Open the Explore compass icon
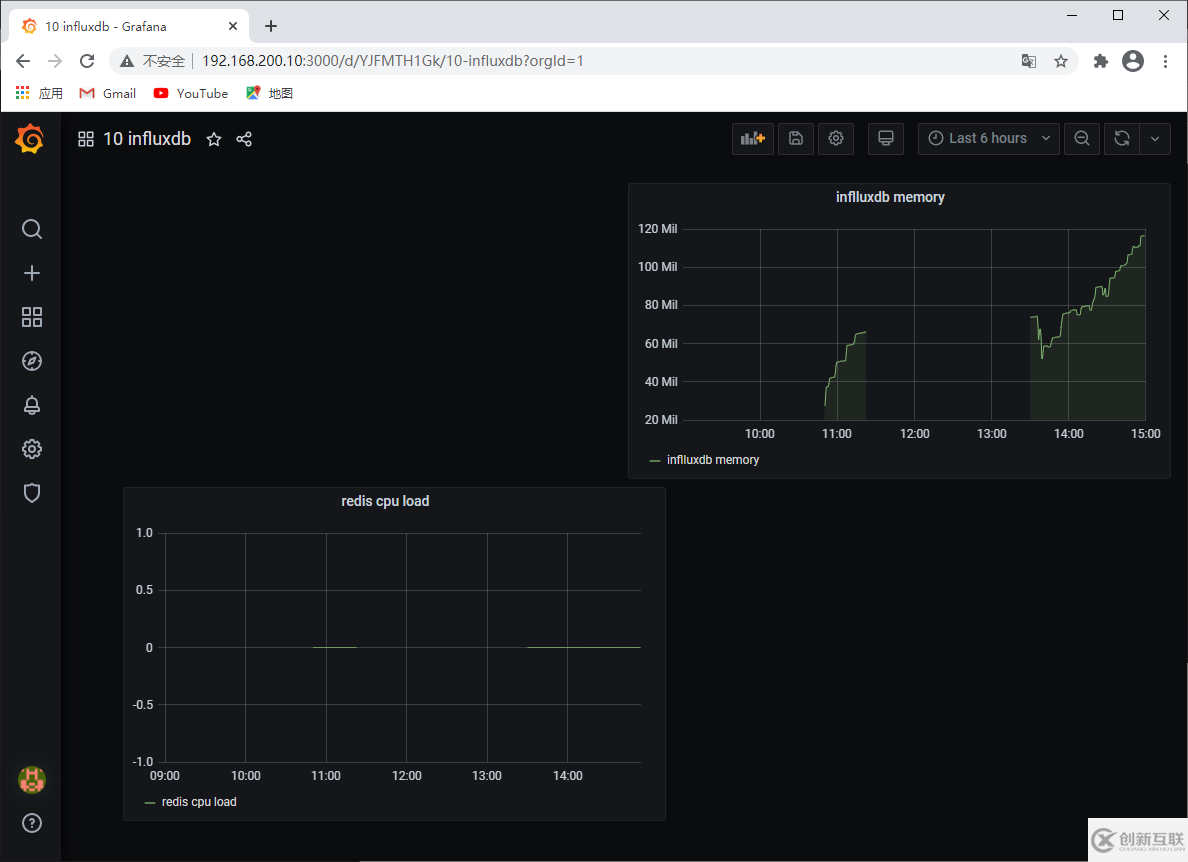This screenshot has width=1188, height=862. tap(32, 361)
